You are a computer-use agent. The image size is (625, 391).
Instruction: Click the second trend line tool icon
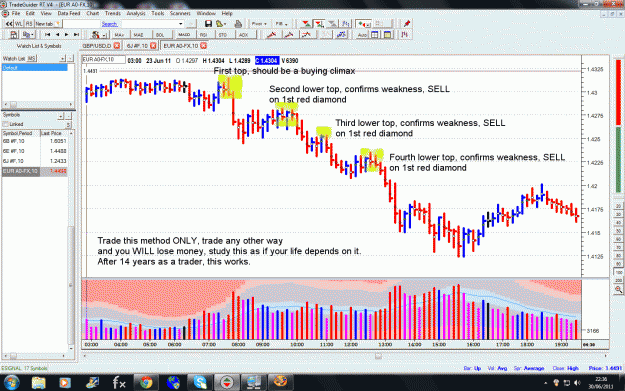point(289,35)
